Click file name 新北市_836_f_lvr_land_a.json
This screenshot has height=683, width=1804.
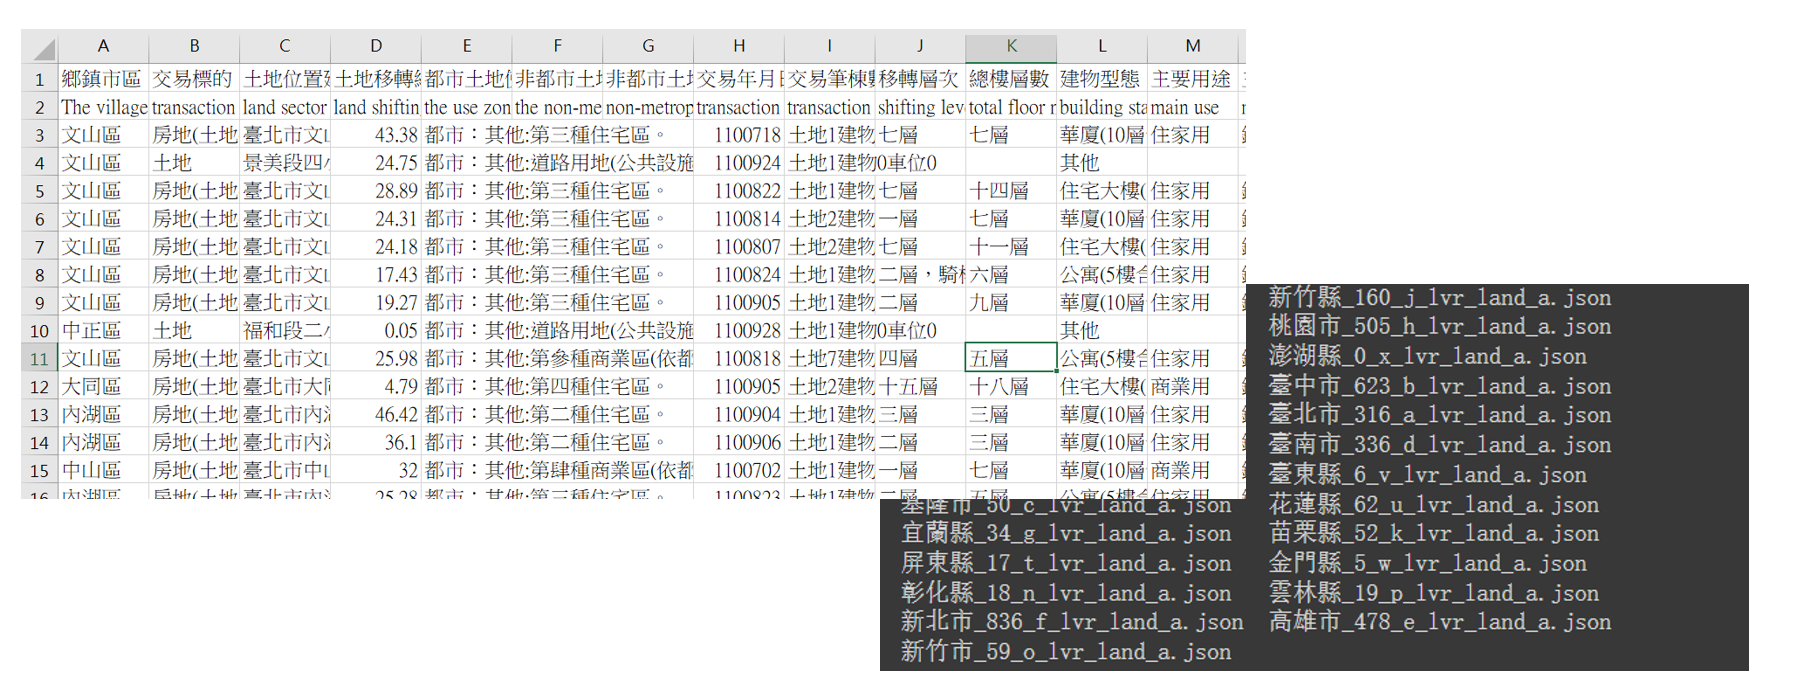coord(1072,622)
